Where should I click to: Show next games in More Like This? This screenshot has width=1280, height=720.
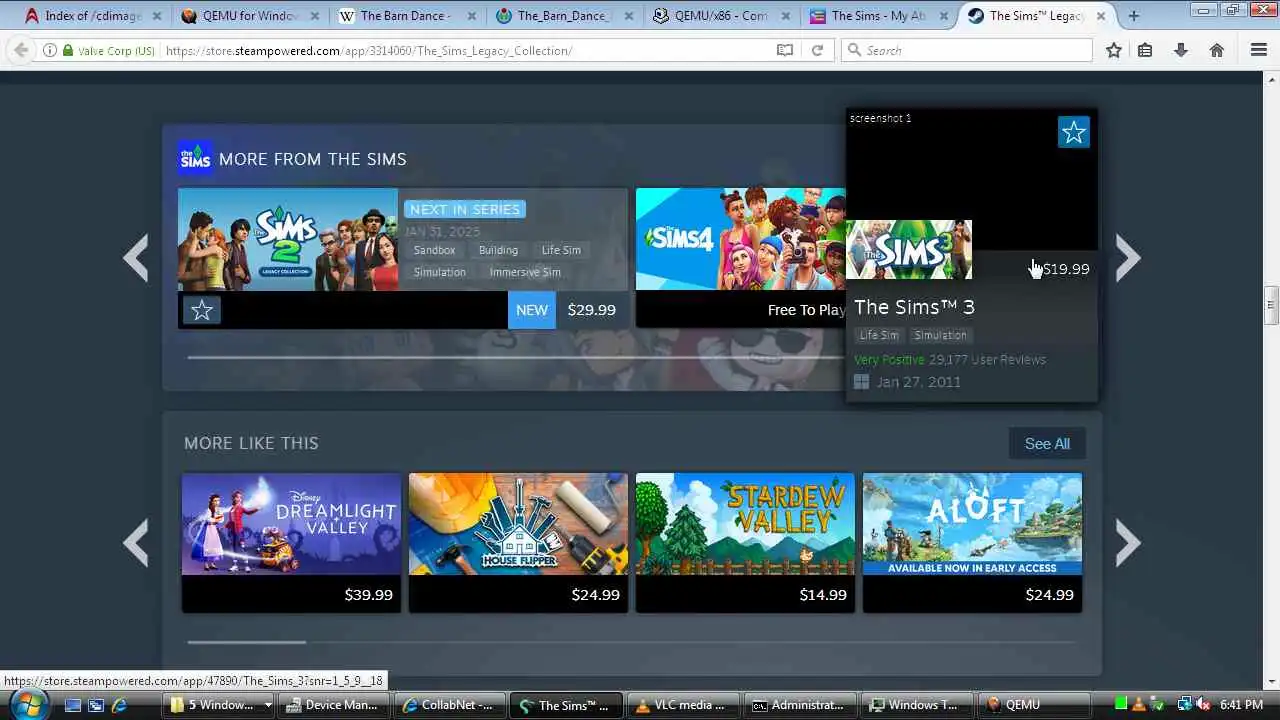1128,543
